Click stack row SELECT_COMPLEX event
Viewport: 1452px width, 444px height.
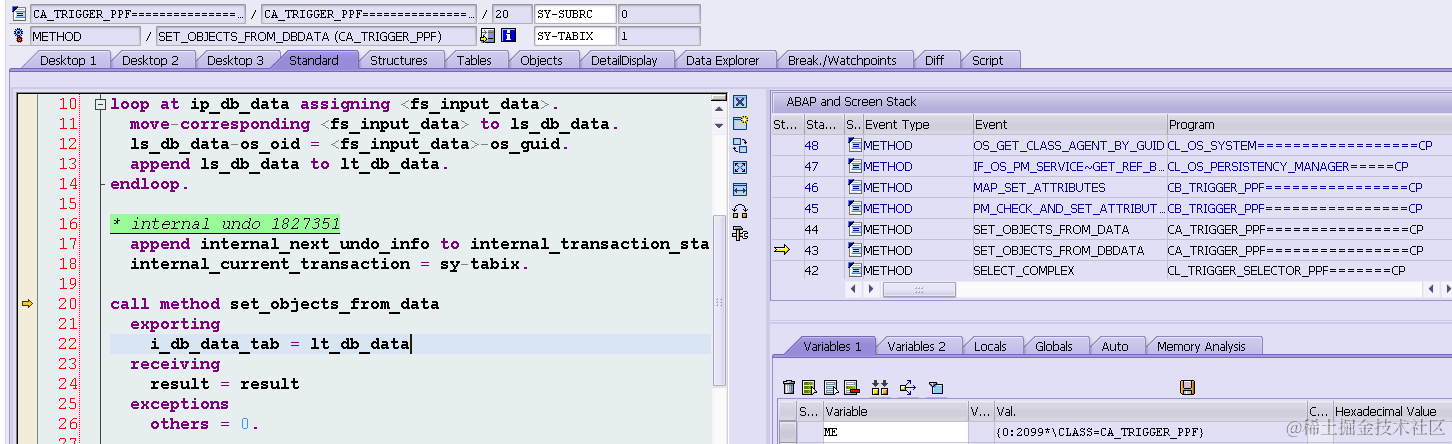1069,270
